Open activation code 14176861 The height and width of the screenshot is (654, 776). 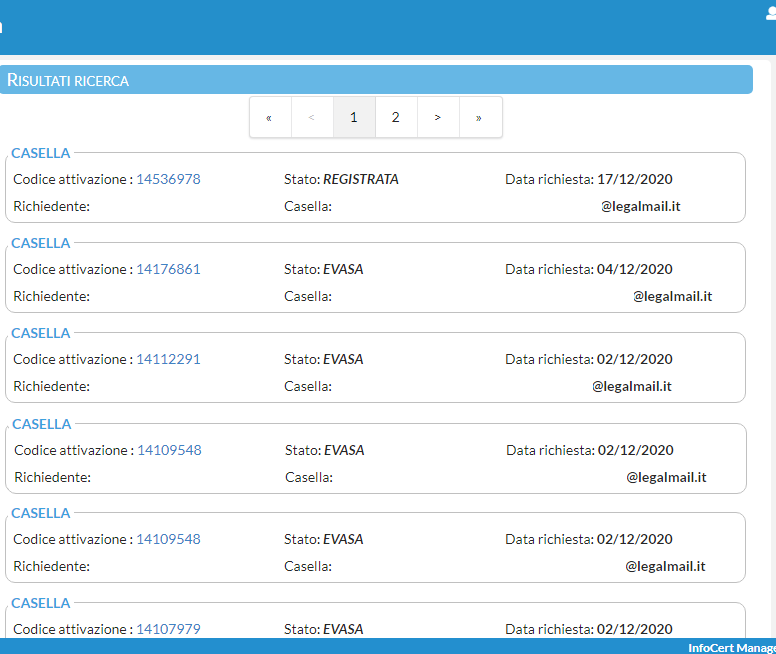168,269
